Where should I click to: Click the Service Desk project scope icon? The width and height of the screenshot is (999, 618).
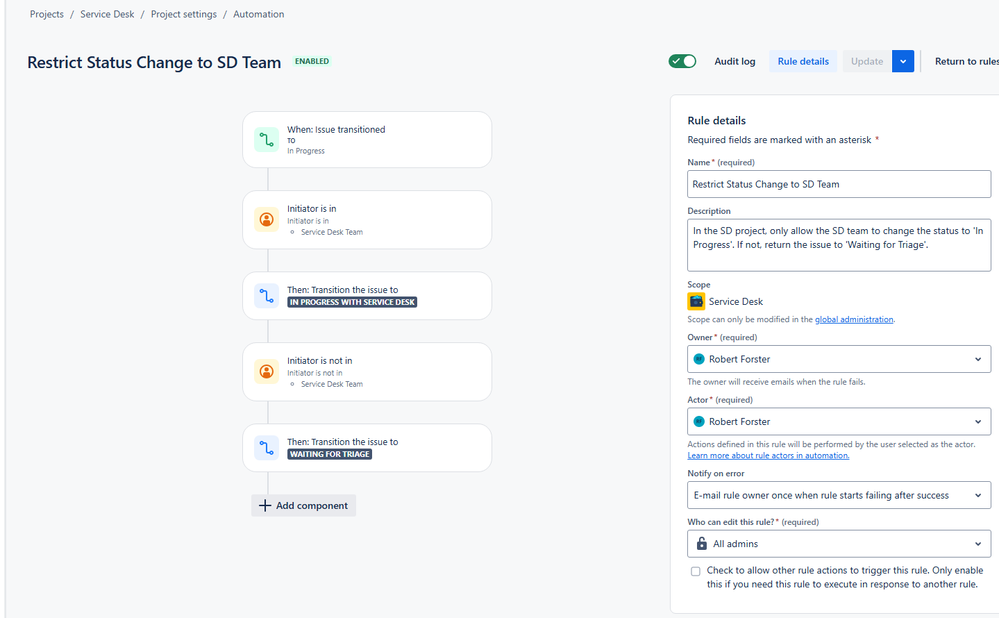click(696, 301)
